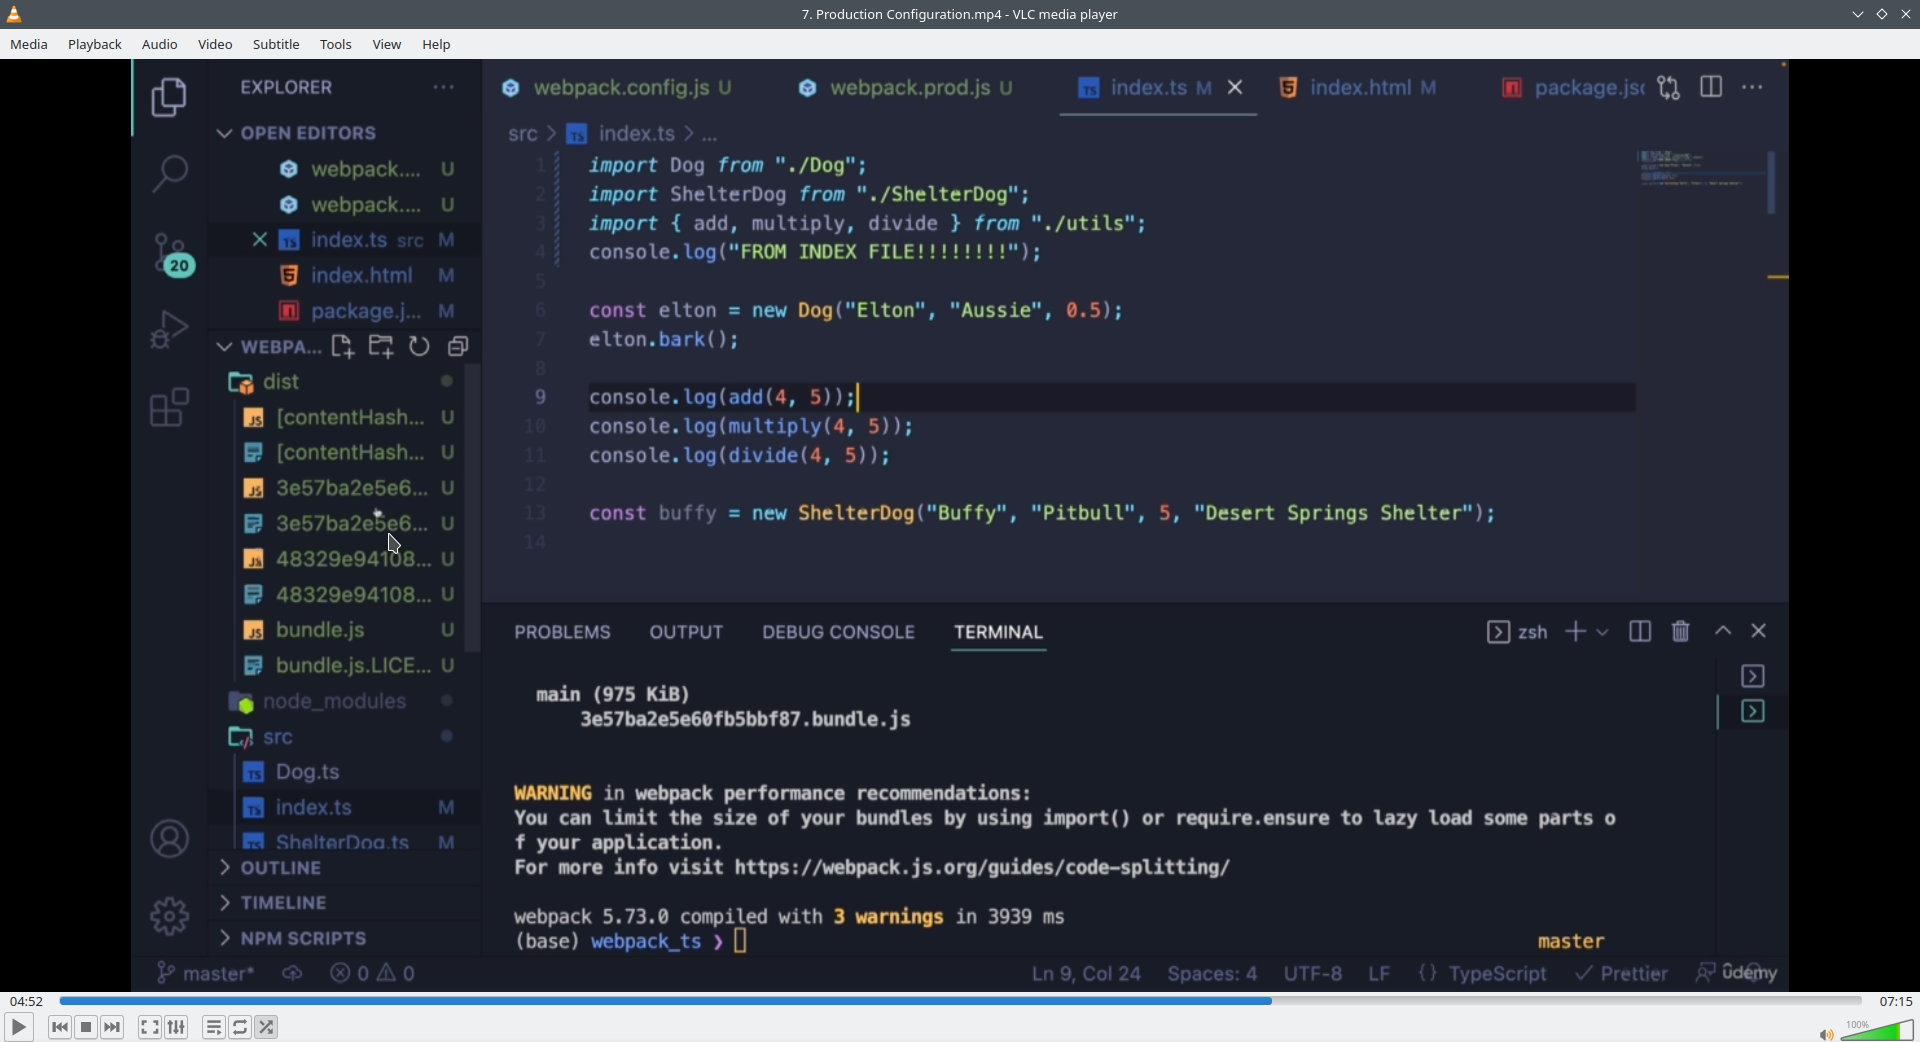The width and height of the screenshot is (1920, 1042).
Task: Select the second terminal in the terminal list
Action: coord(1753,712)
